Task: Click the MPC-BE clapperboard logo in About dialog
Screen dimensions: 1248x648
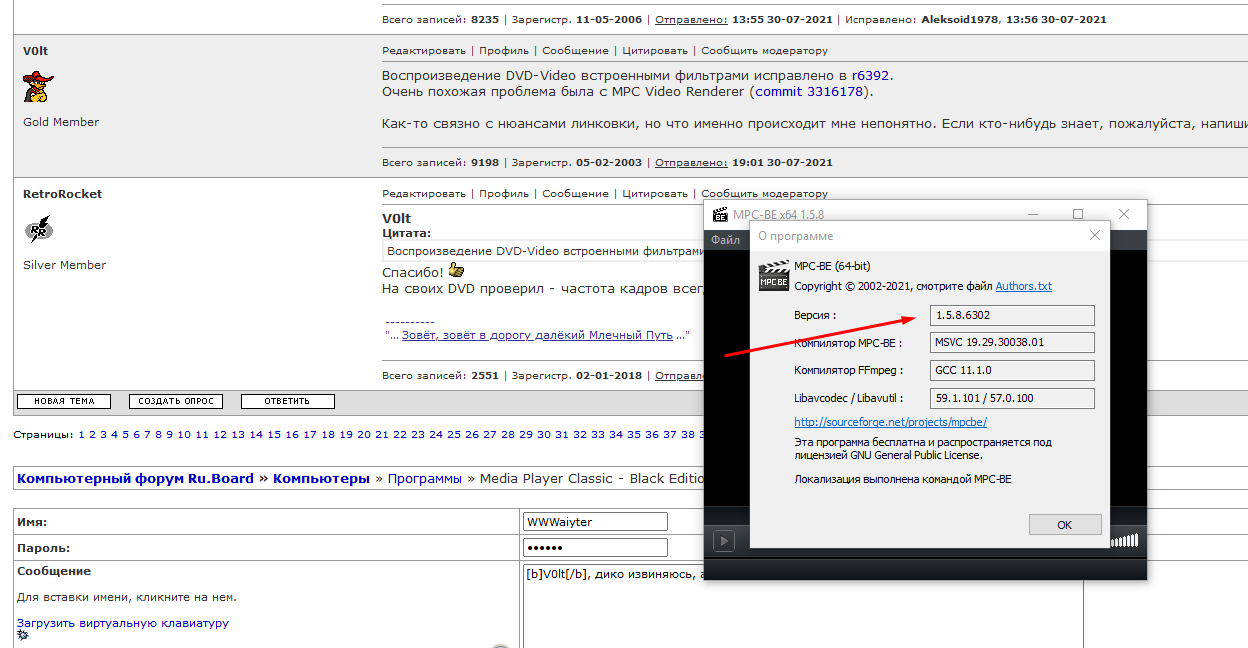Action: coord(774,276)
